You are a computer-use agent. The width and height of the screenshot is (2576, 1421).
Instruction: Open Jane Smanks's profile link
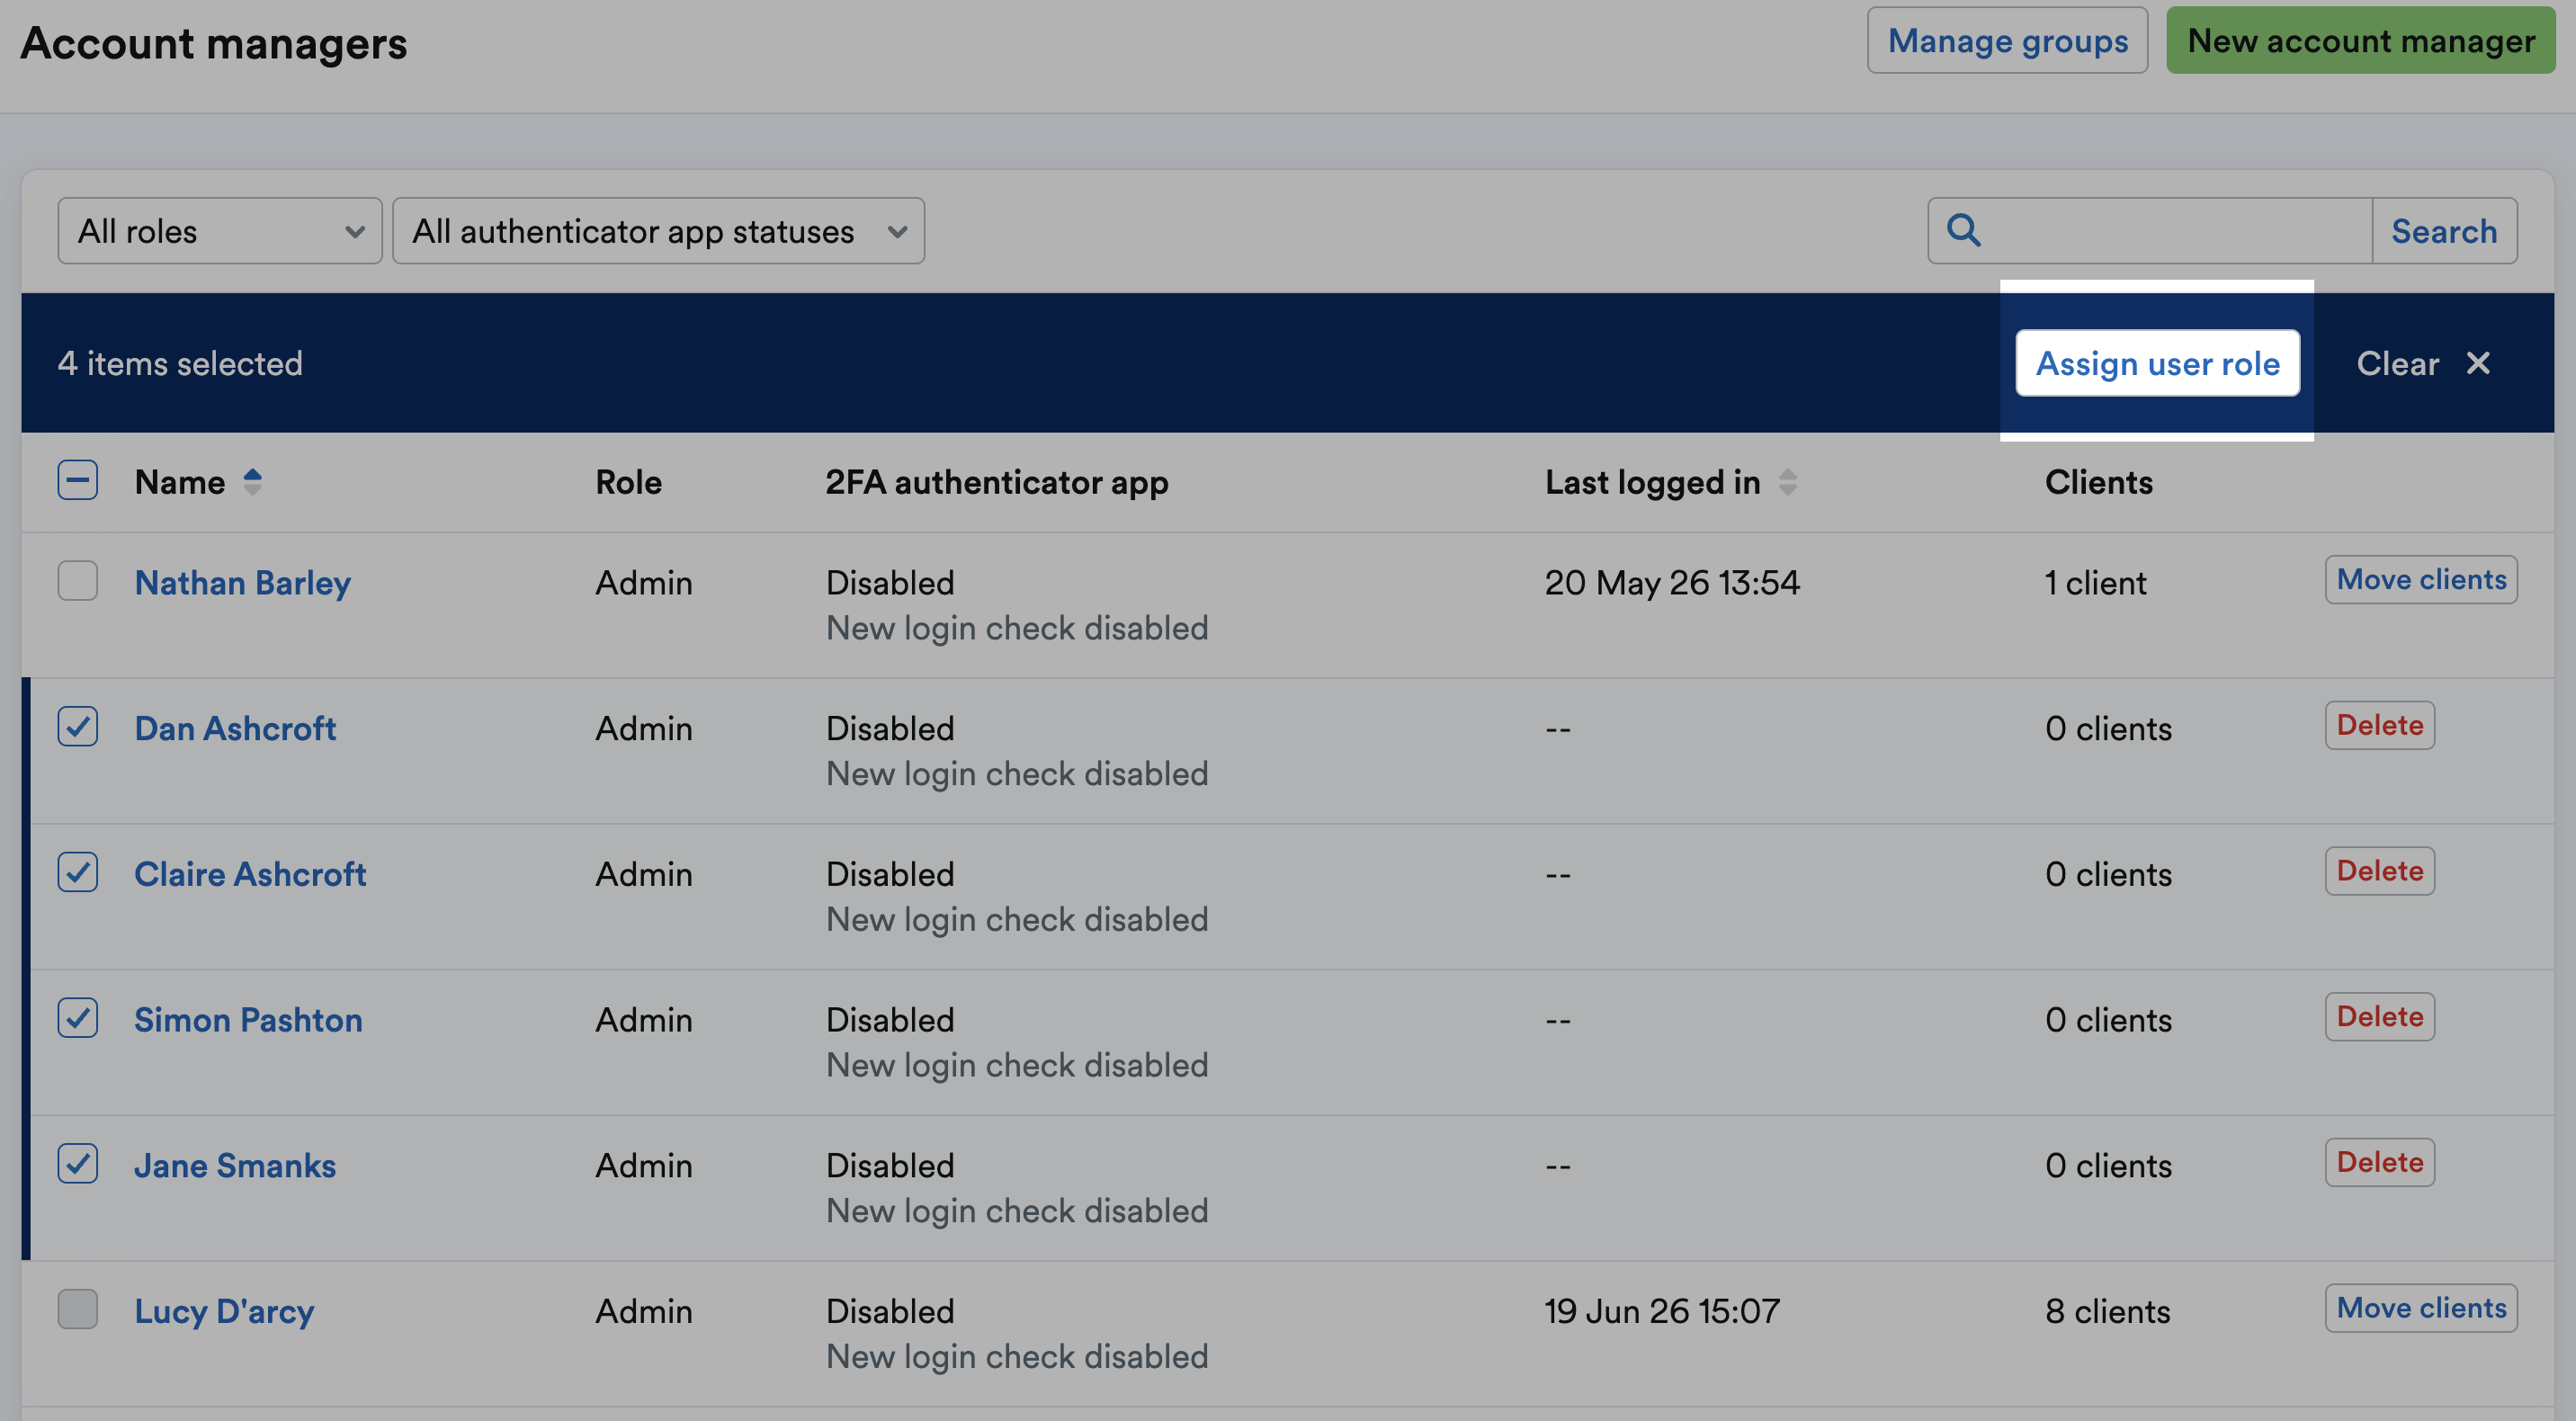(x=235, y=1166)
